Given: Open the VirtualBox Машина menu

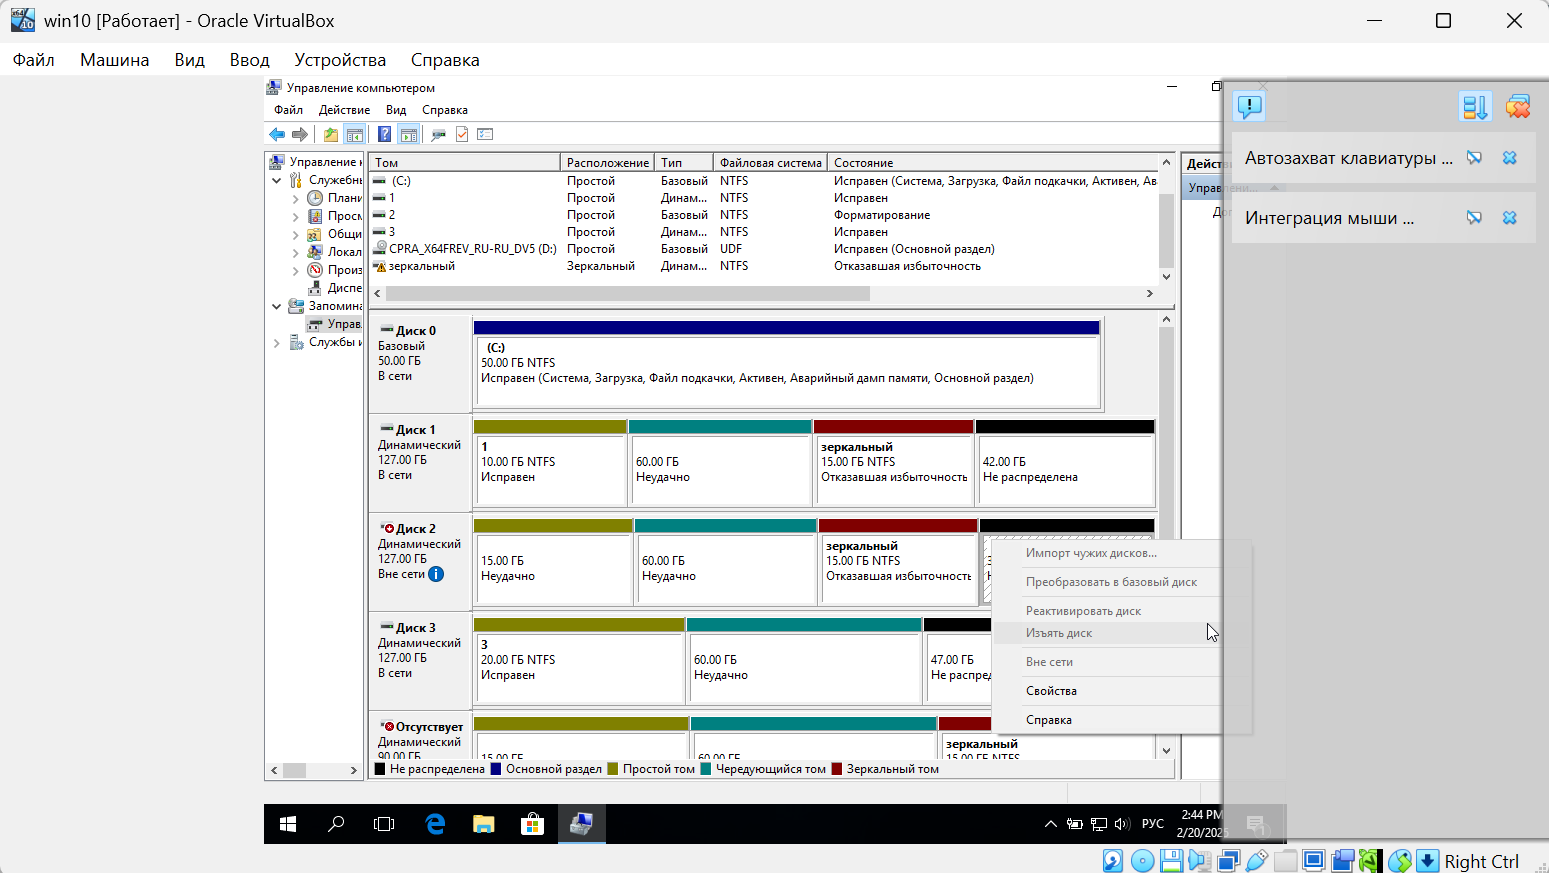Looking at the screenshot, I should point(115,60).
